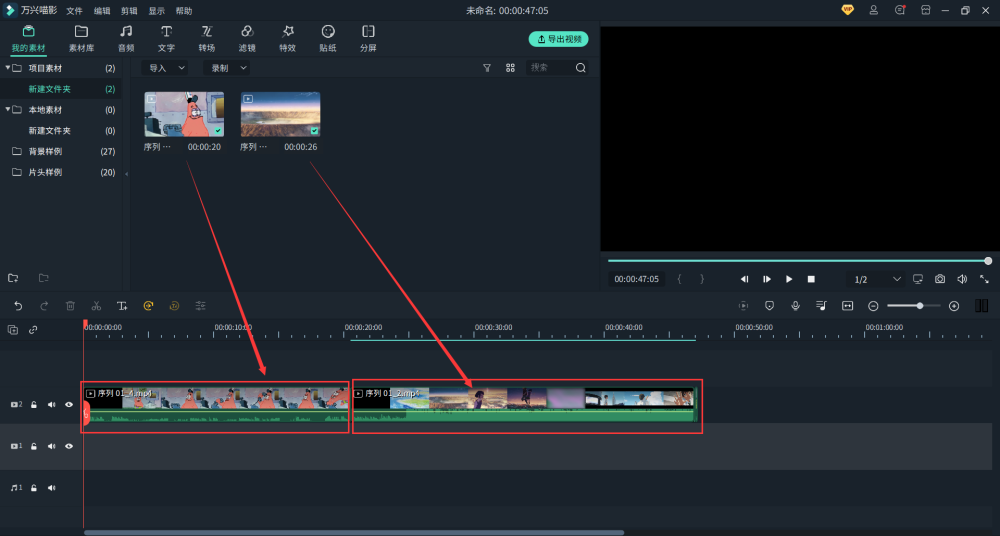Viewport: 1000px width, 536px height.
Task: Open the 编辑 menu
Action: [102, 11]
